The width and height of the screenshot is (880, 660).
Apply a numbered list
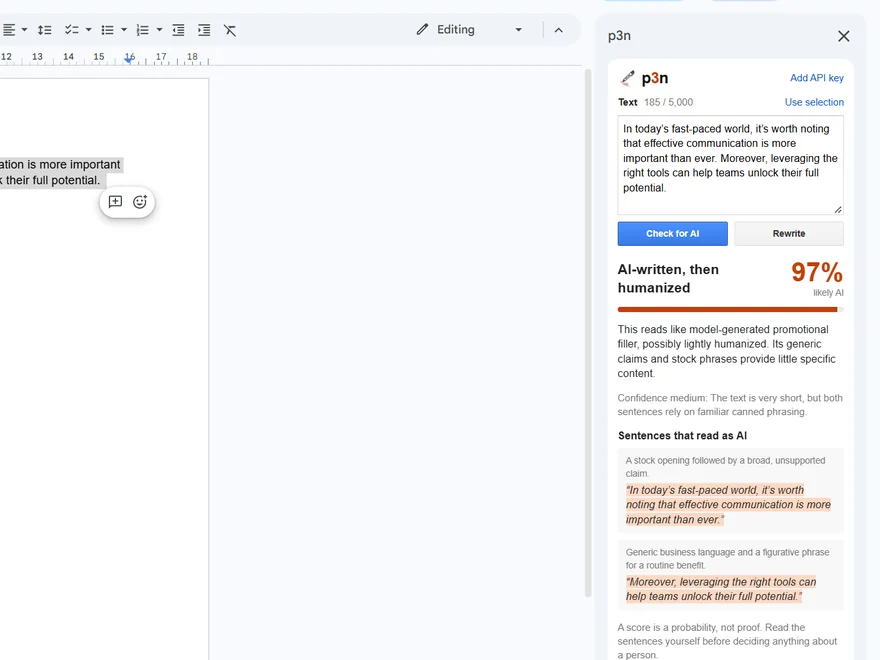143,30
